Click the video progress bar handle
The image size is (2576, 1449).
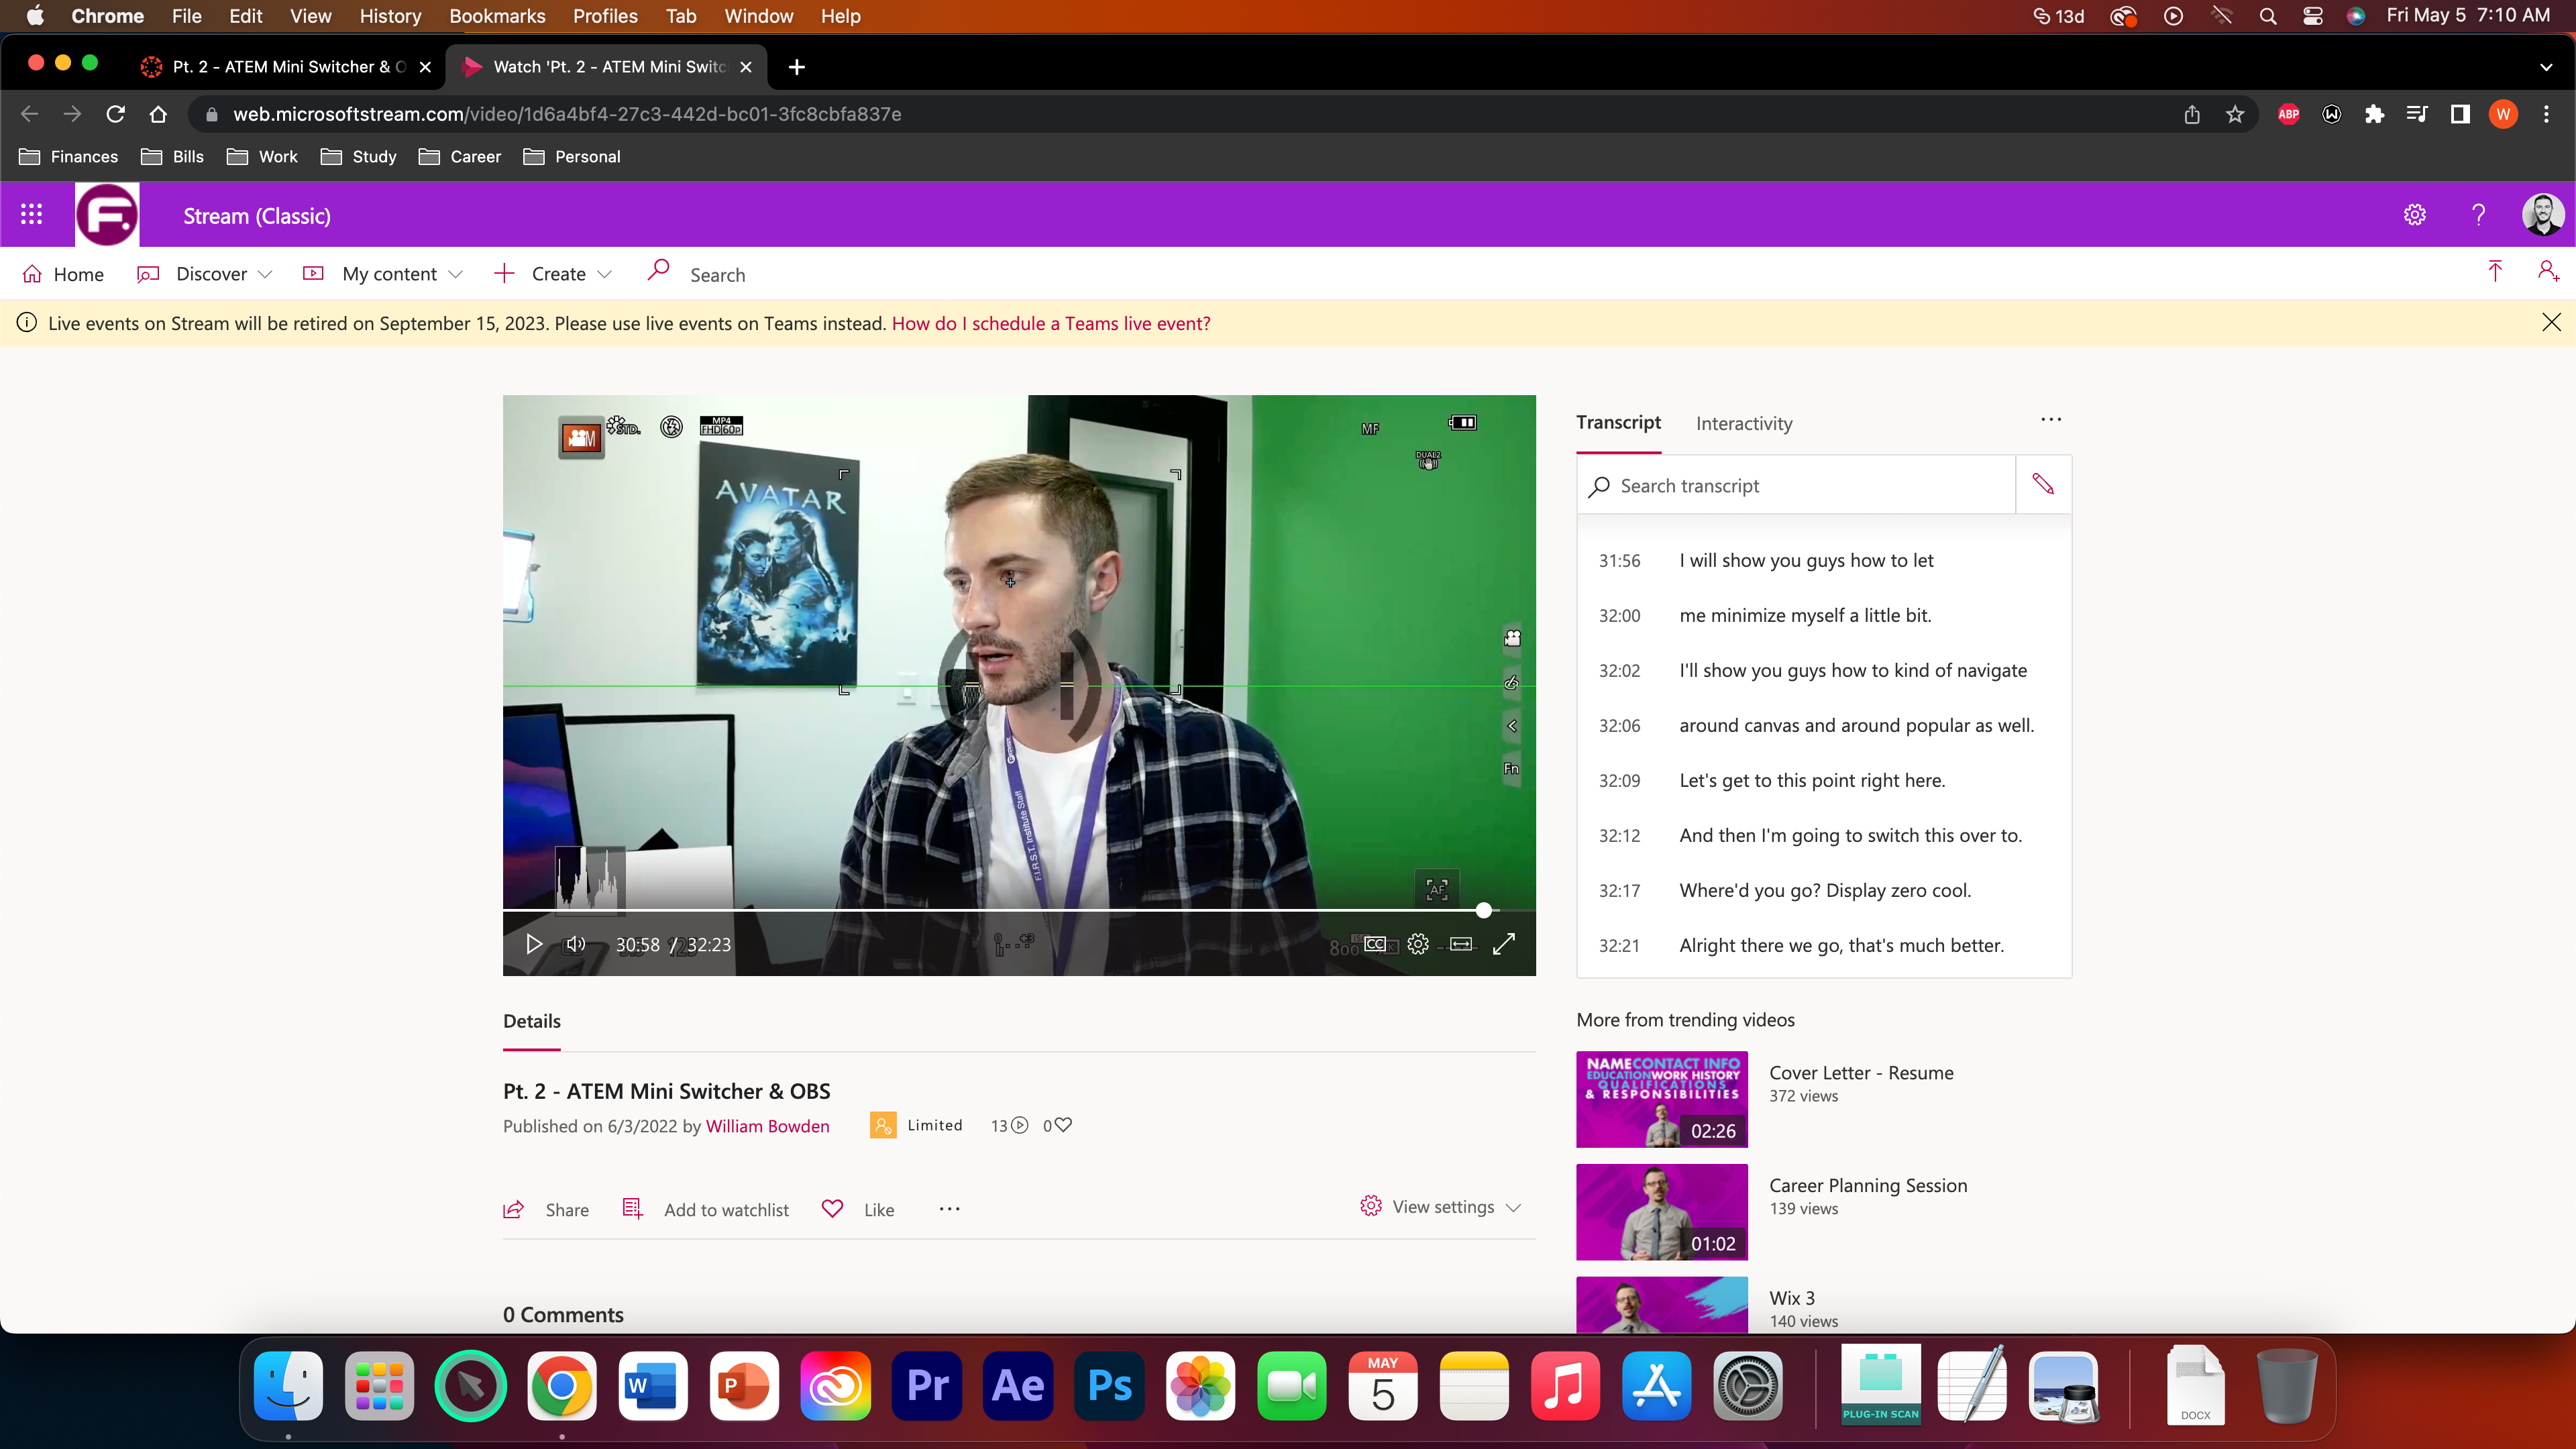point(1484,910)
